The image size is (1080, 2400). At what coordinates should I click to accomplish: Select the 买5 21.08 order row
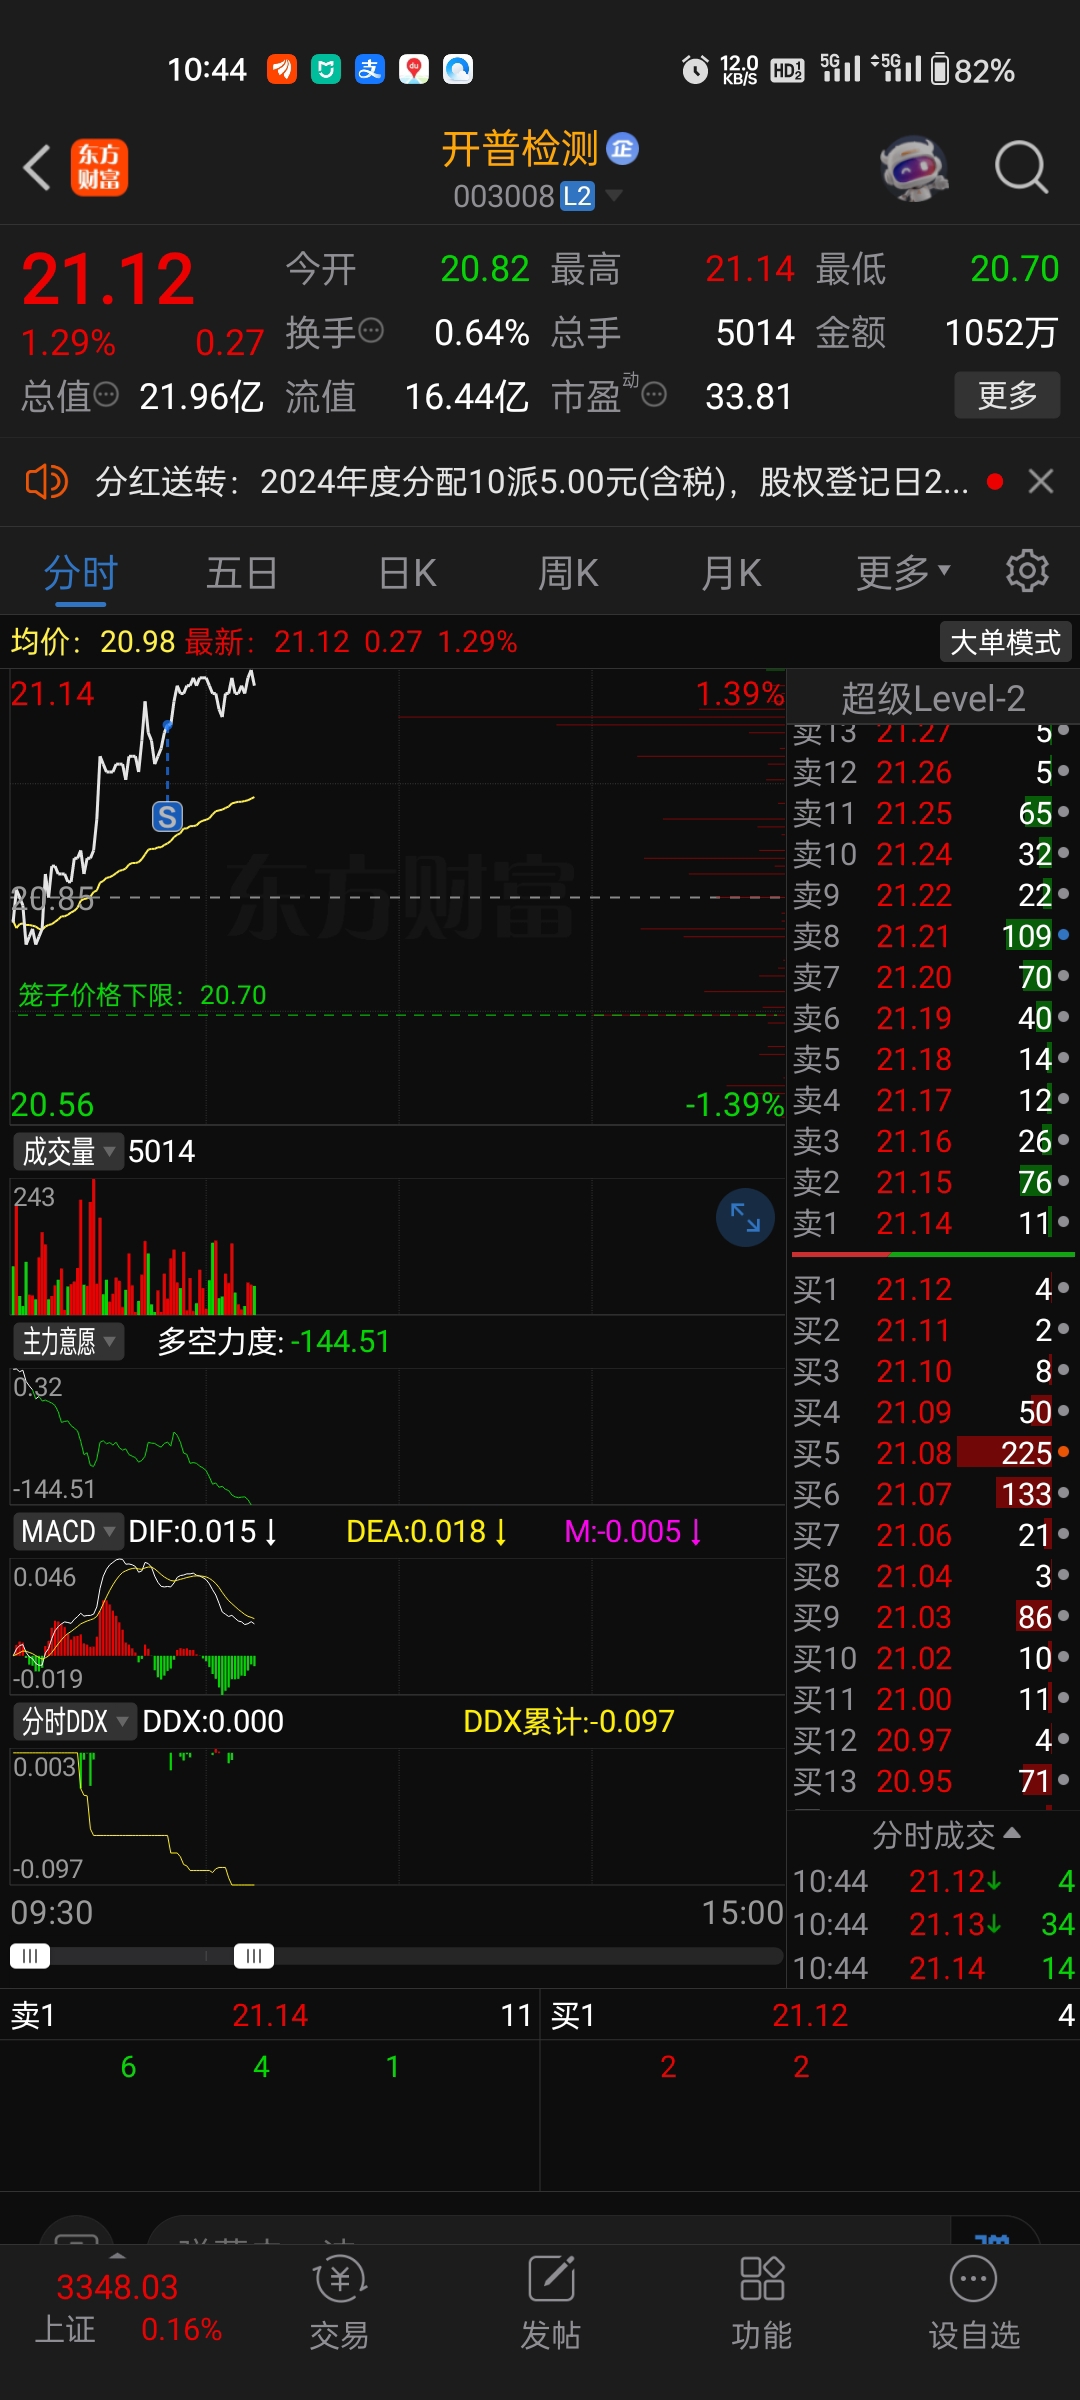(x=932, y=1453)
